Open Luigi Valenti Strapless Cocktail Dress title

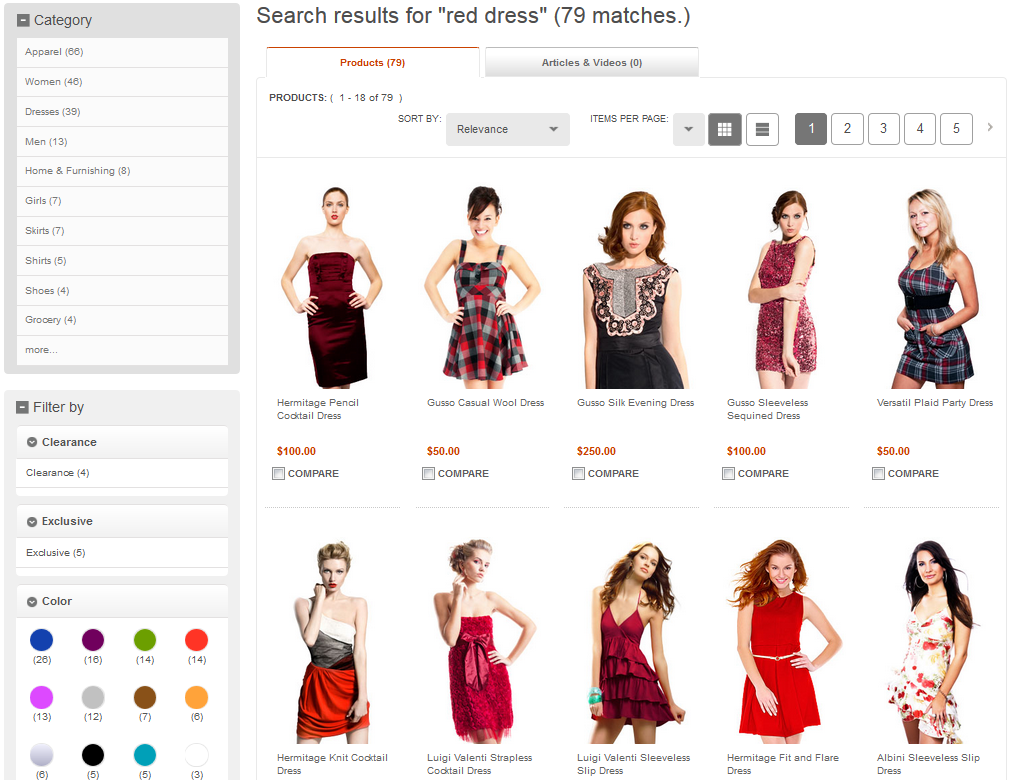(x=479, y=764)
